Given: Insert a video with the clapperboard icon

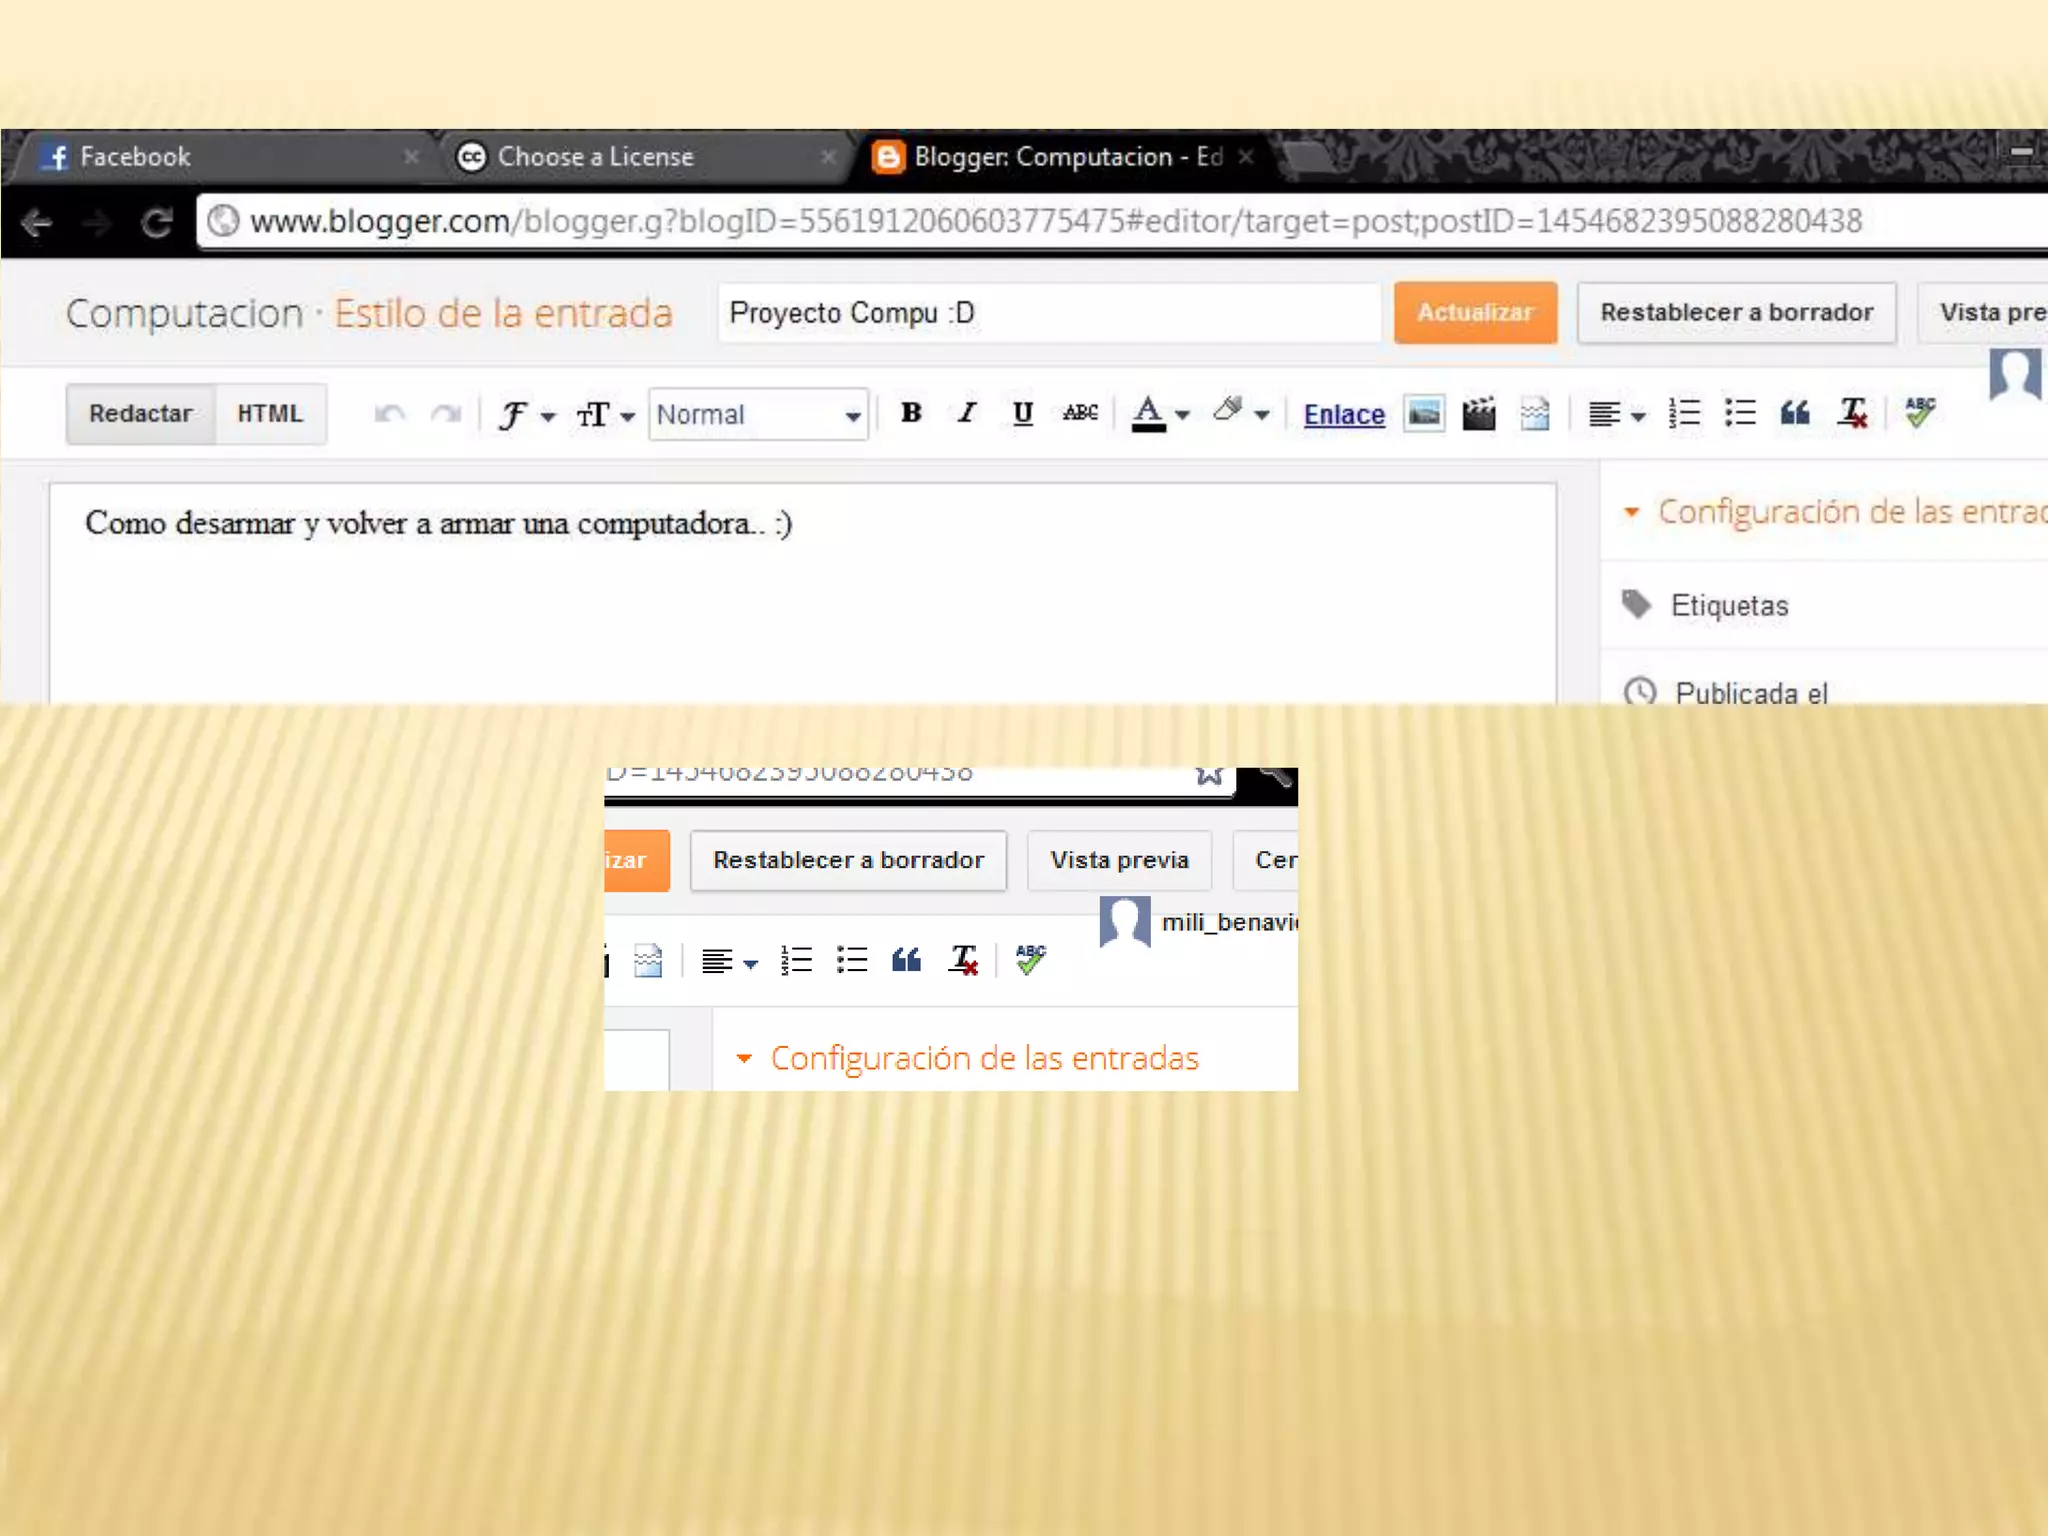Looking at the screenshot, I should (1479, 413).
